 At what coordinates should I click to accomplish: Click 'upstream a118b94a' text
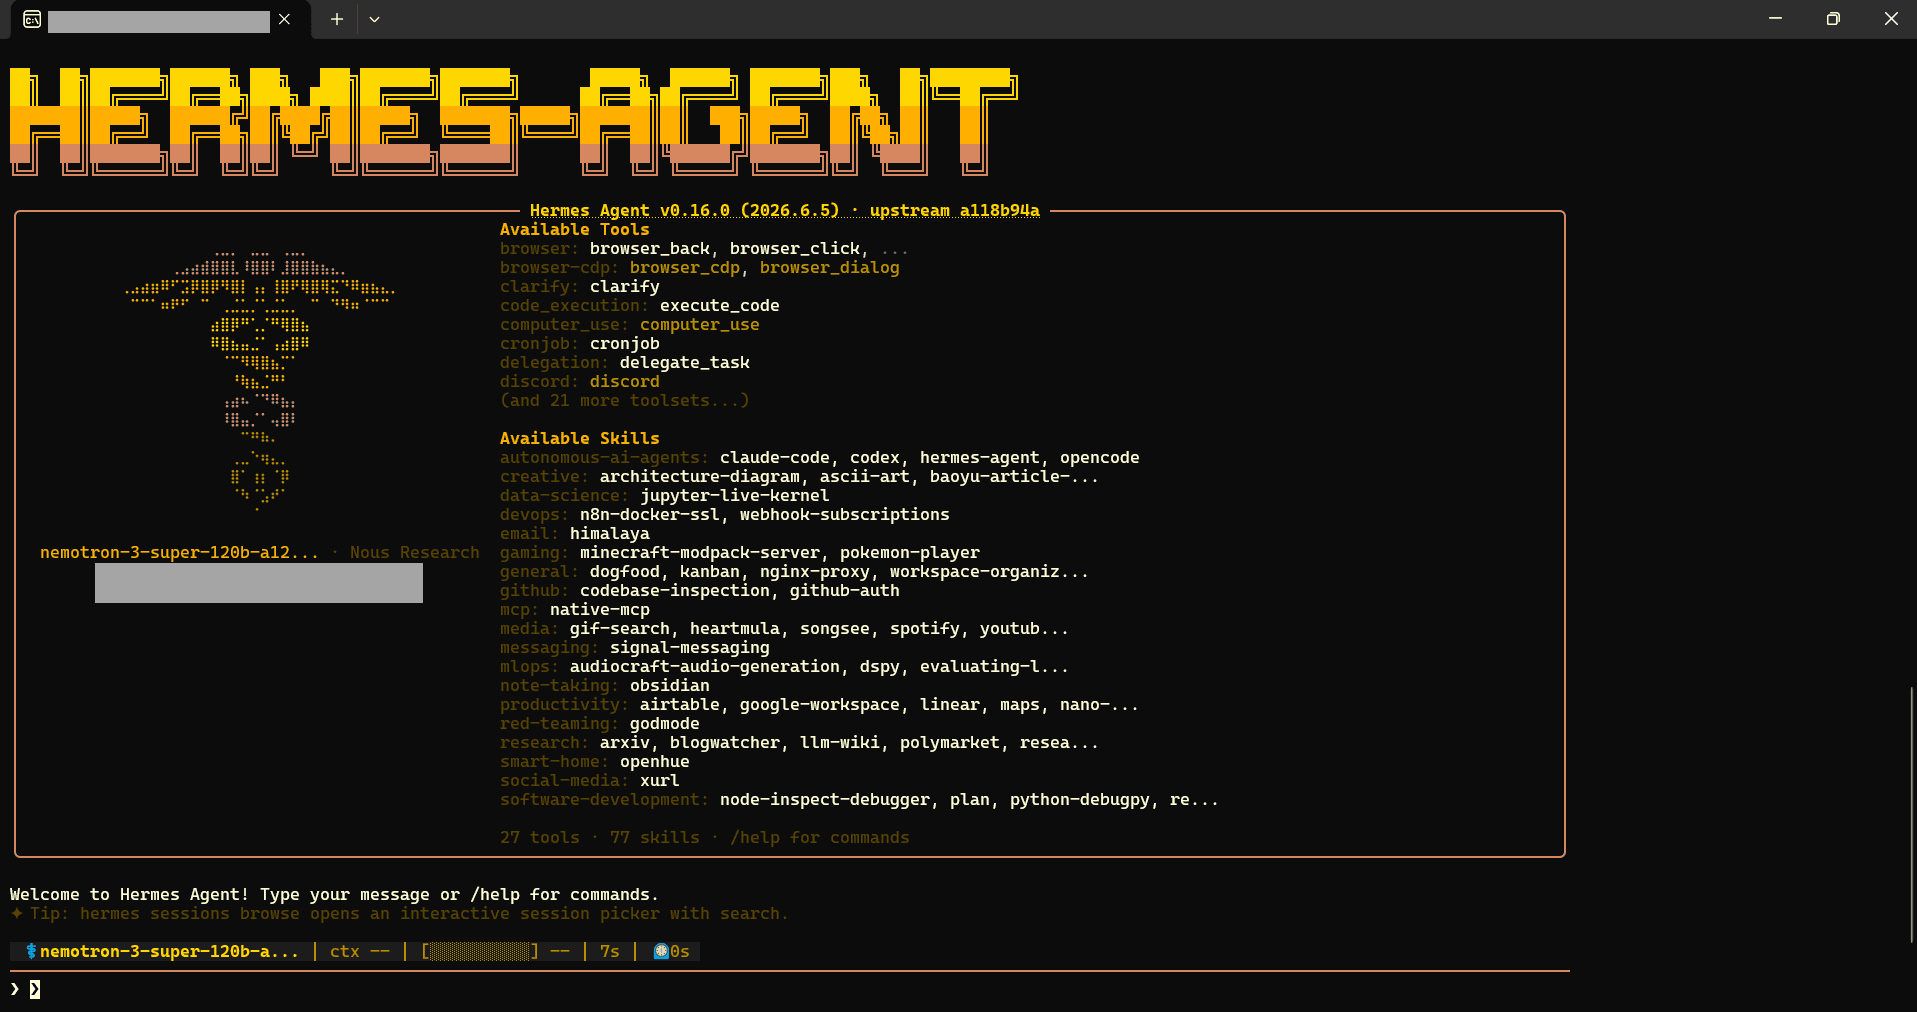tap(954, 210)
